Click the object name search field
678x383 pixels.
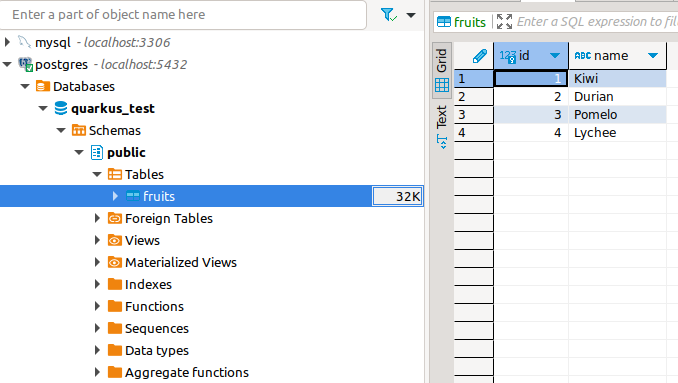point(183,15)
